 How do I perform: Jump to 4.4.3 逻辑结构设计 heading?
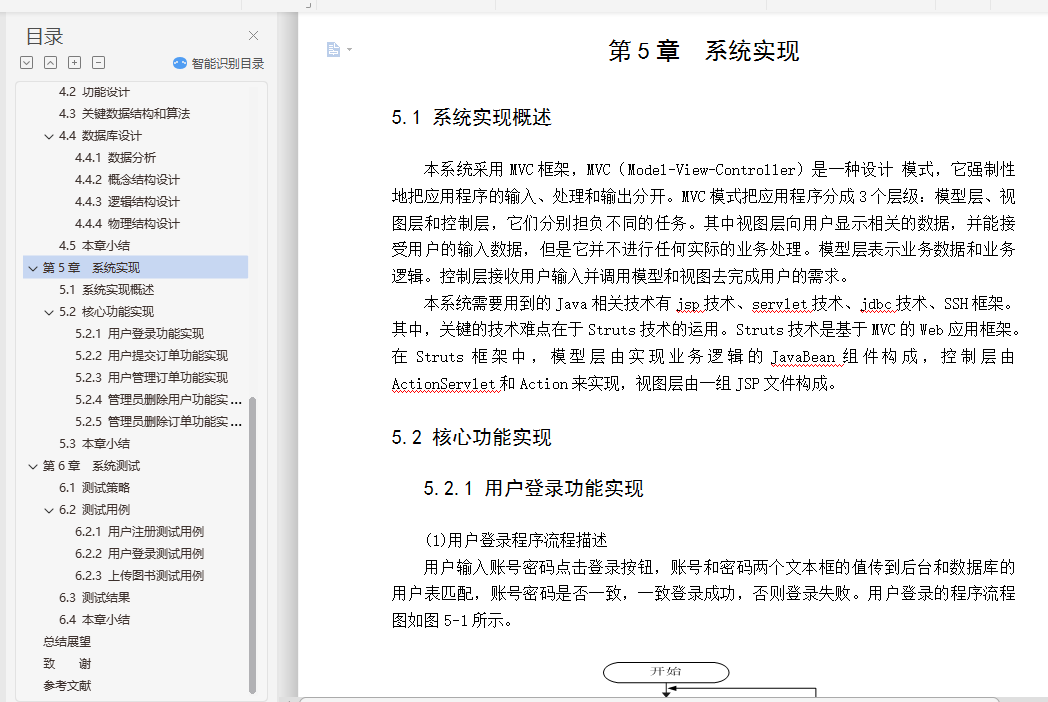point(127,202)
